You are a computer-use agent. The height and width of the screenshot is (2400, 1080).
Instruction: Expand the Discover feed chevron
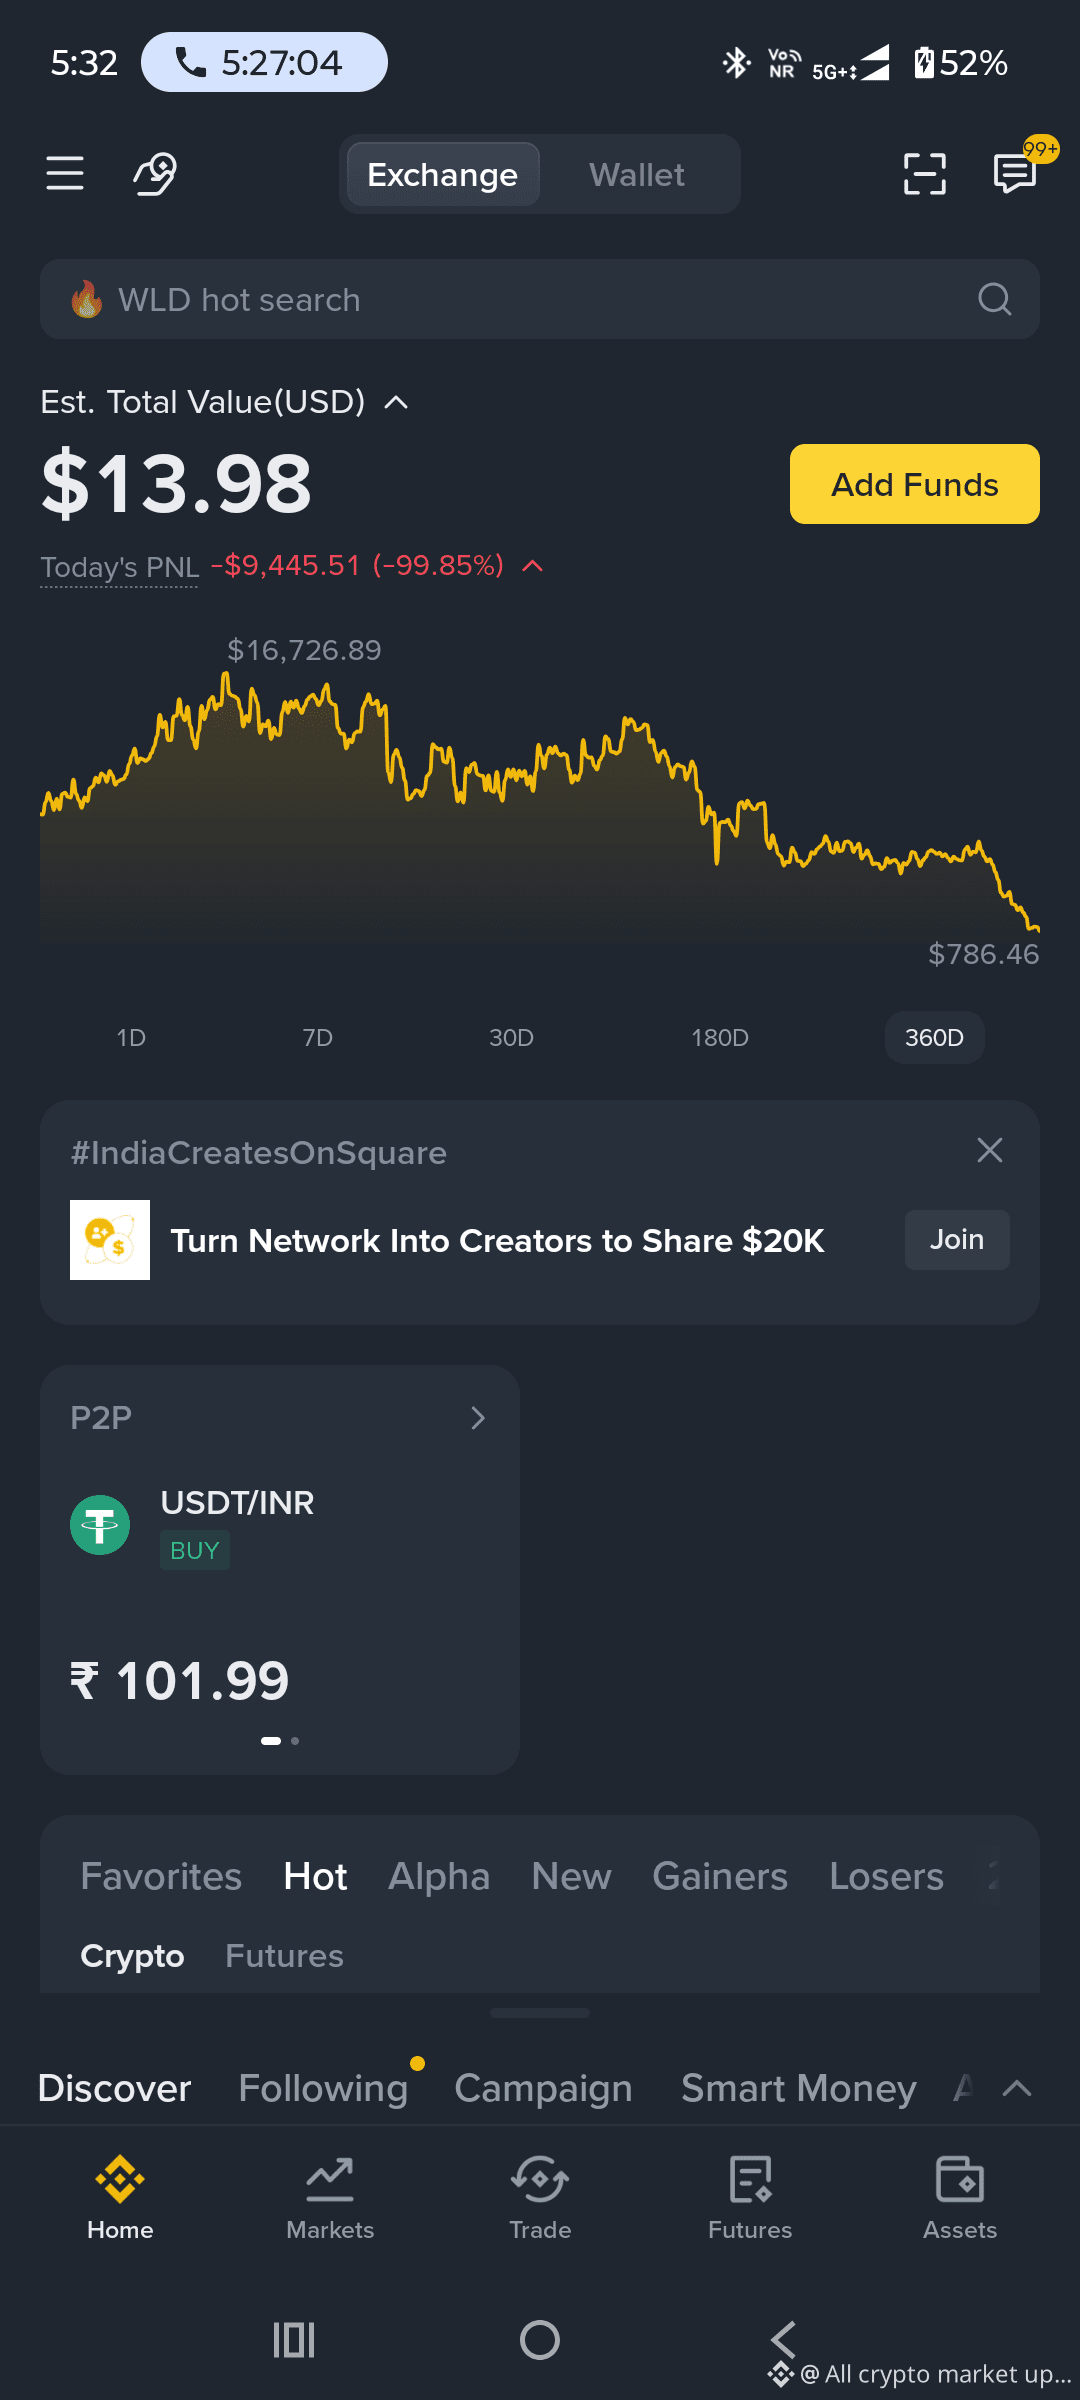point(1017,2088)
